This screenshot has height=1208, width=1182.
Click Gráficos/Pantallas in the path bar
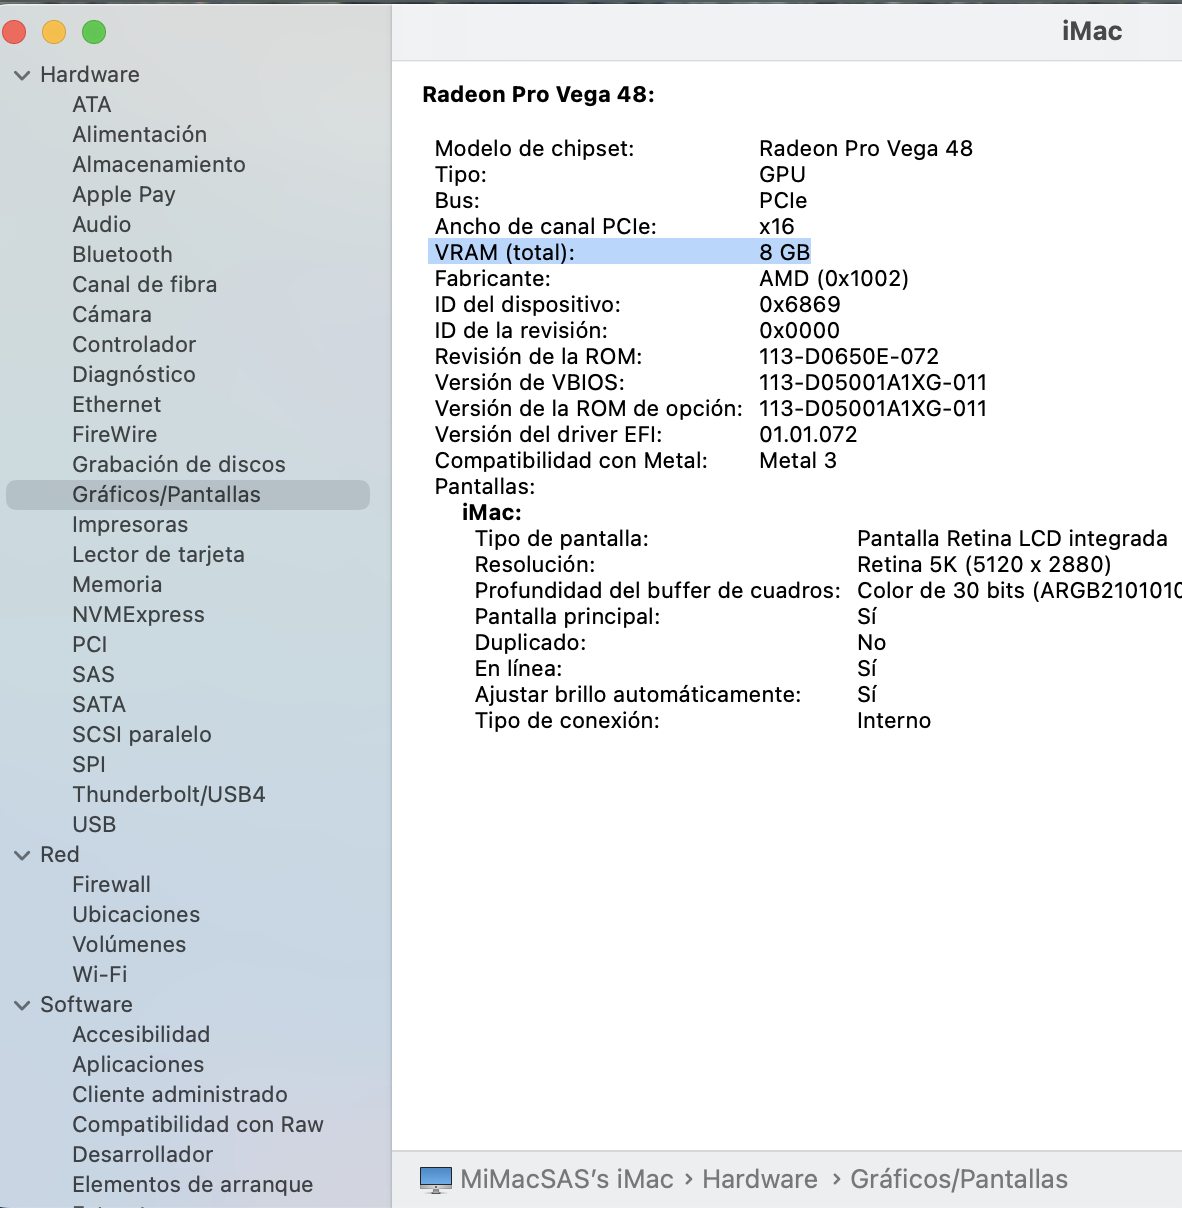click(x=959, y=1179)
